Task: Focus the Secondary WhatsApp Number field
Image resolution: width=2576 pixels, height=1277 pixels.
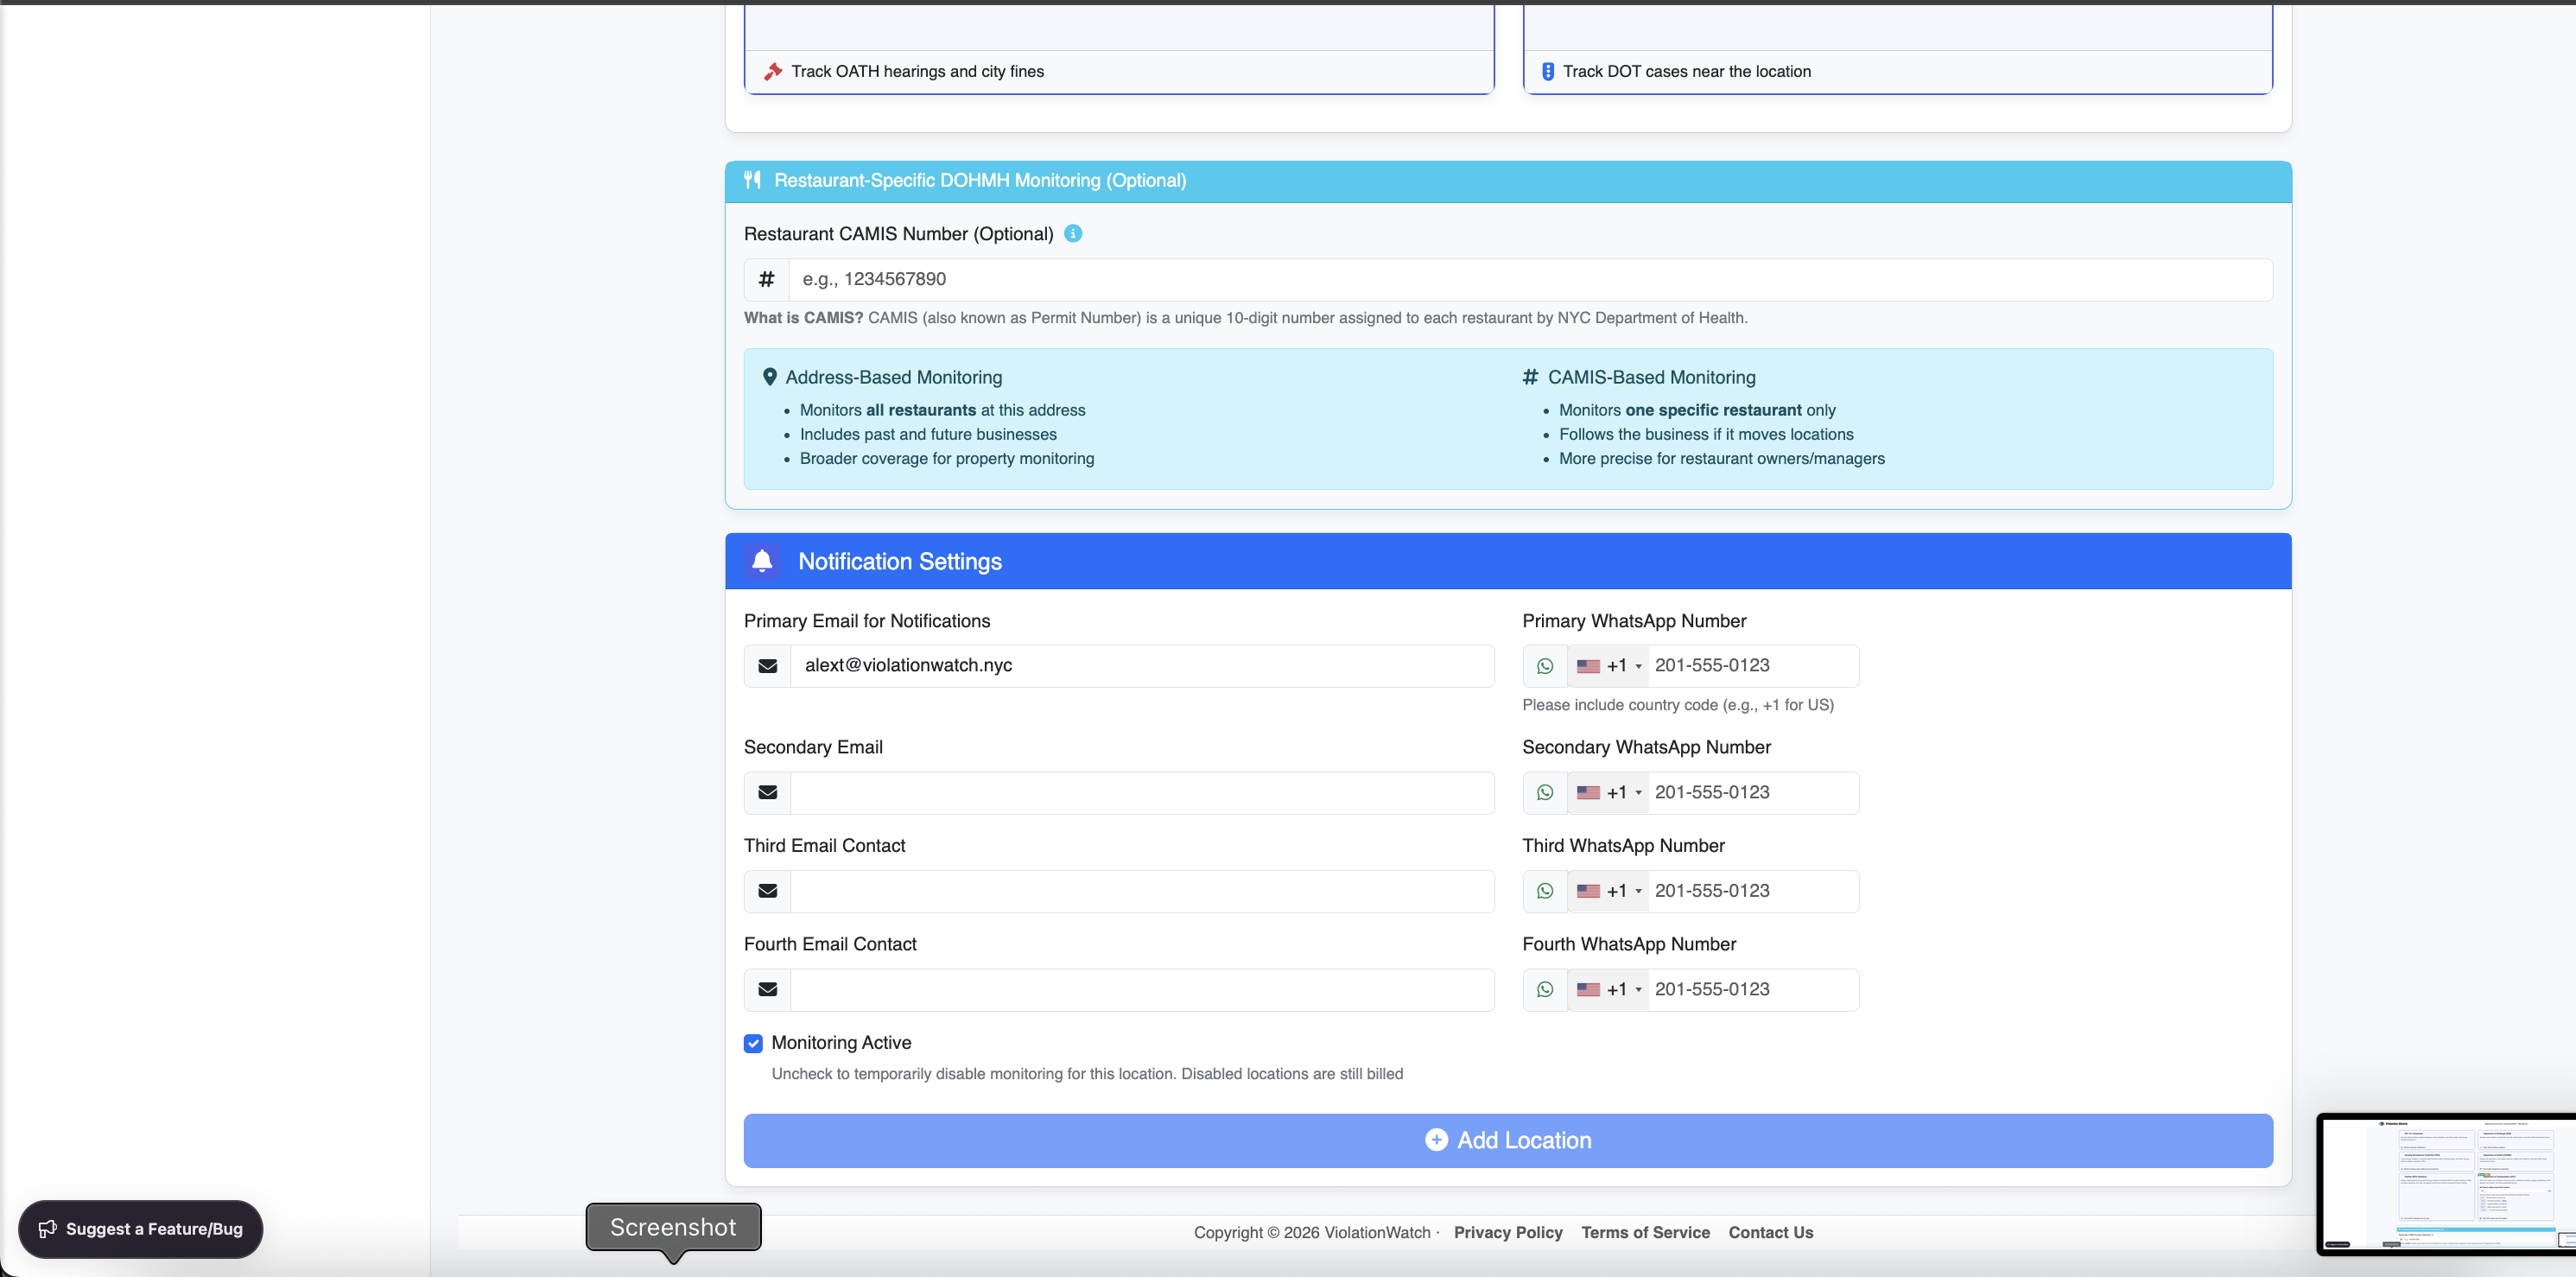Action: [1753, 792]
